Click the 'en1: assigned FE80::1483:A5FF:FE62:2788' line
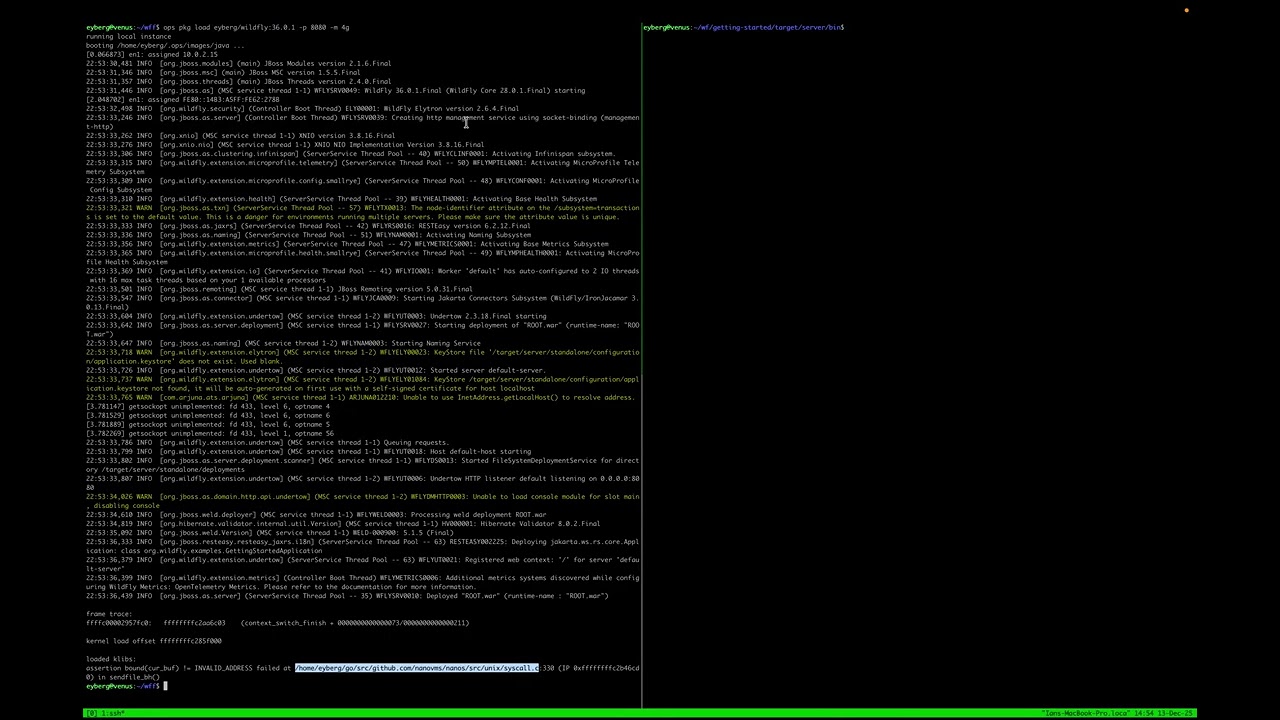 (x=182, y=99)
